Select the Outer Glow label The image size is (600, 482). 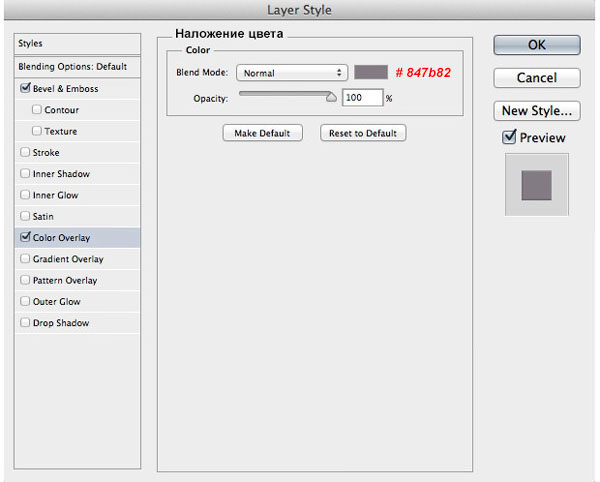pos(57,302)
